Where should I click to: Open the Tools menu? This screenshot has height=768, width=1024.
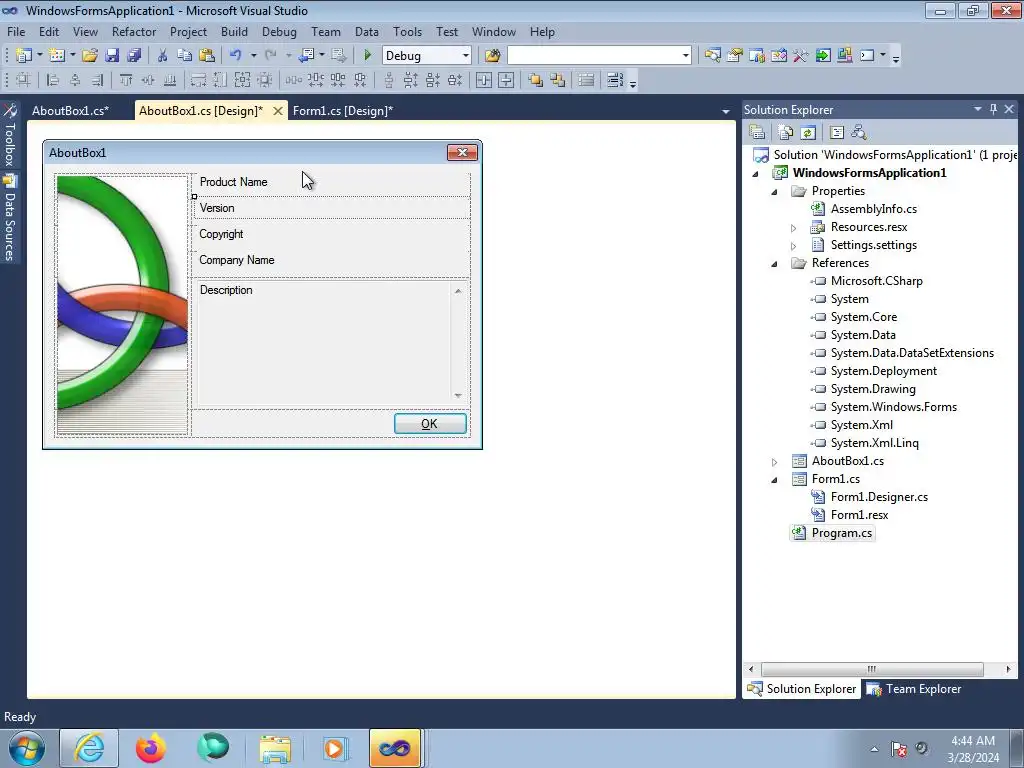coord(408,31)
